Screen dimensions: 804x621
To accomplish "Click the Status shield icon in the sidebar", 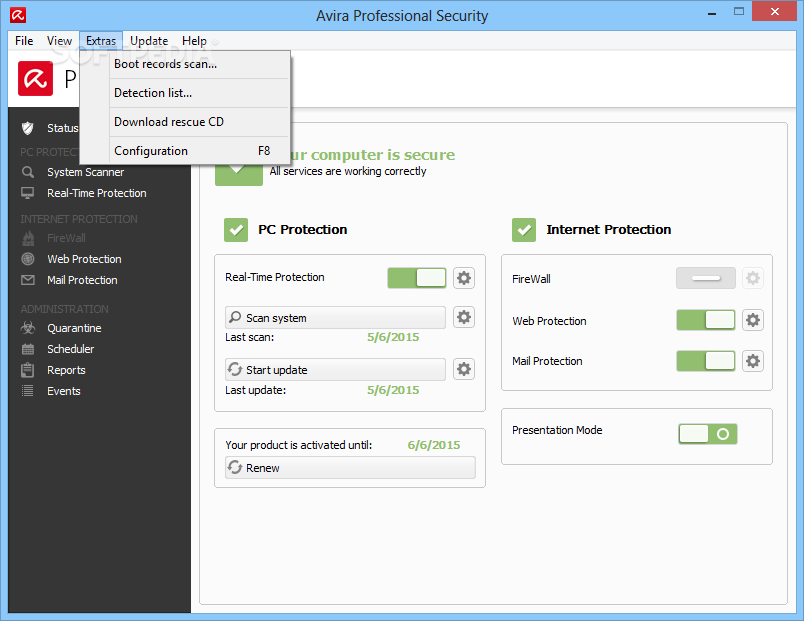I will [x=28, y=128].
